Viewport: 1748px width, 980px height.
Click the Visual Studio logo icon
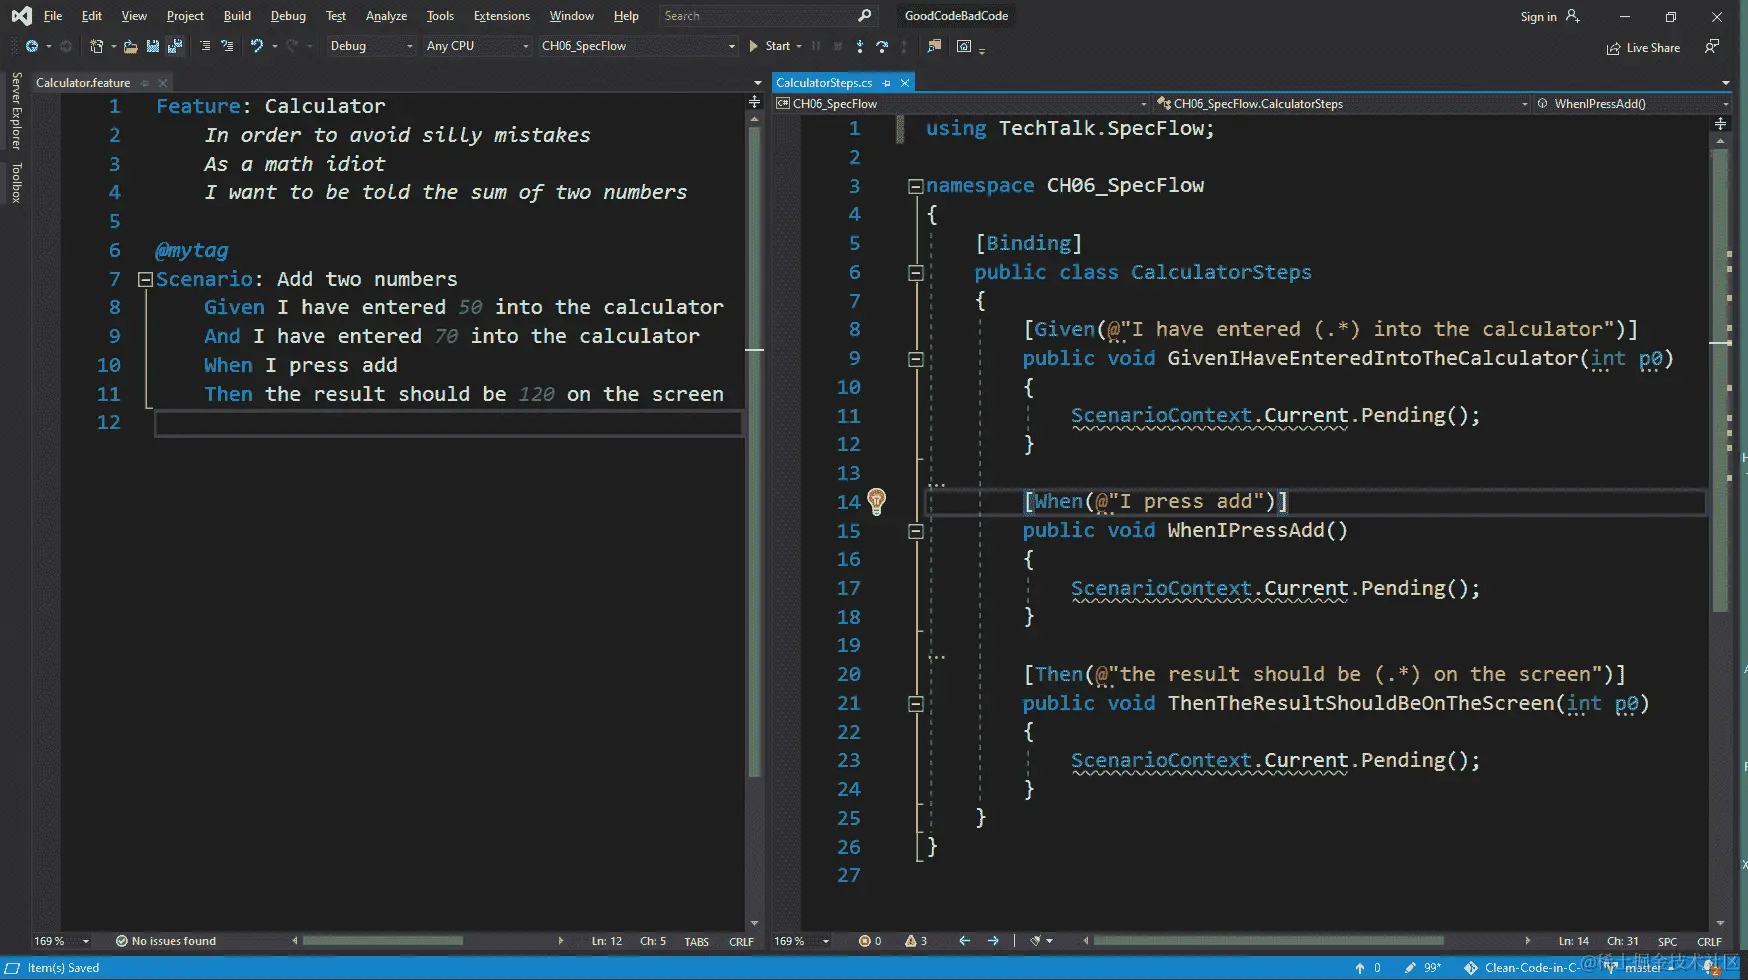pos(21,16)
